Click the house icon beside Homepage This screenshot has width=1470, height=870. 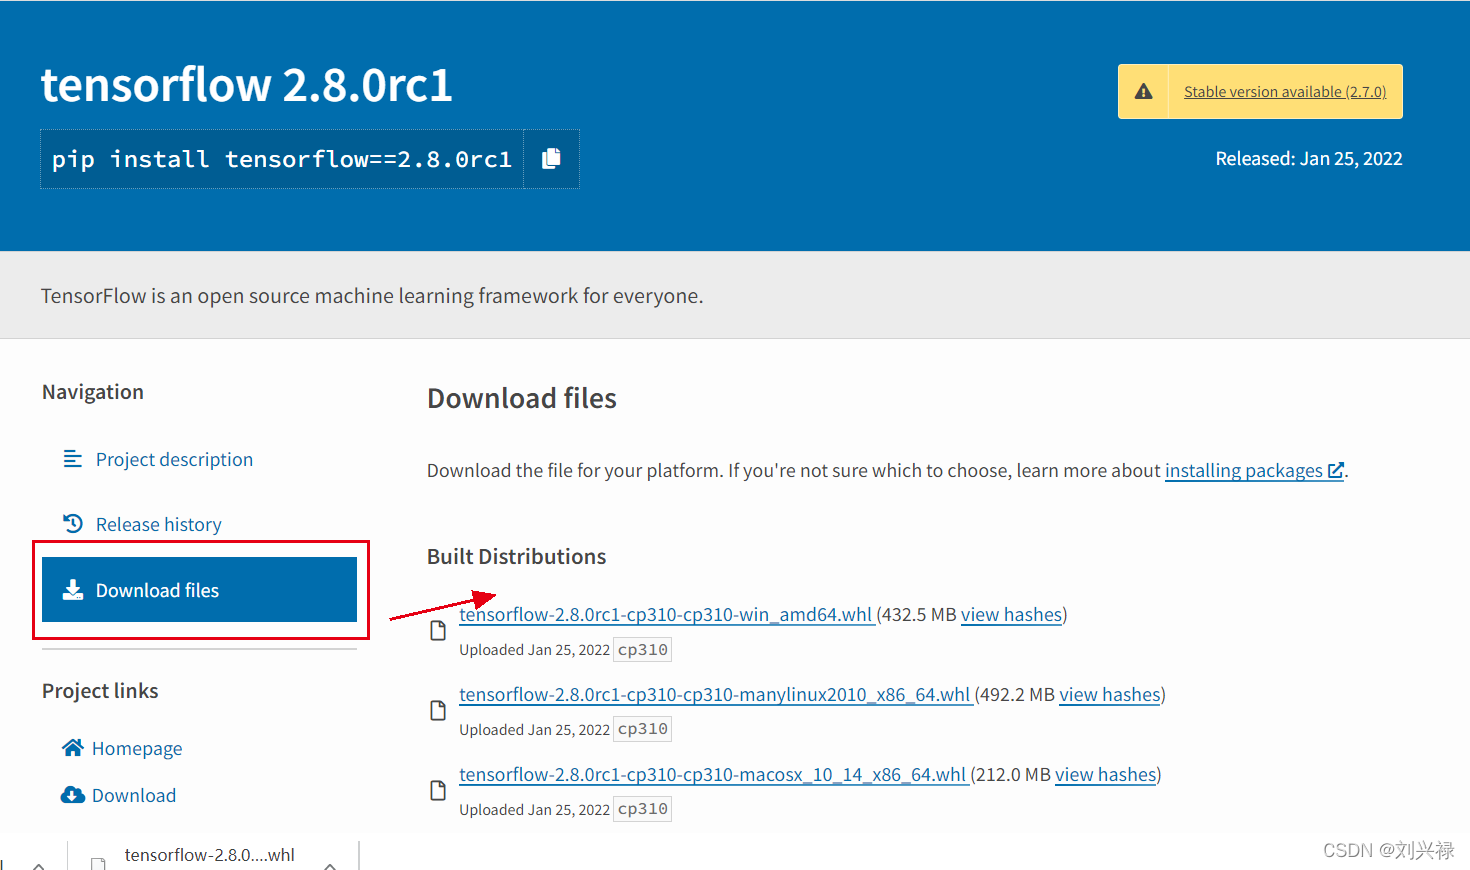pyautogui.click(x=72, y=747)
